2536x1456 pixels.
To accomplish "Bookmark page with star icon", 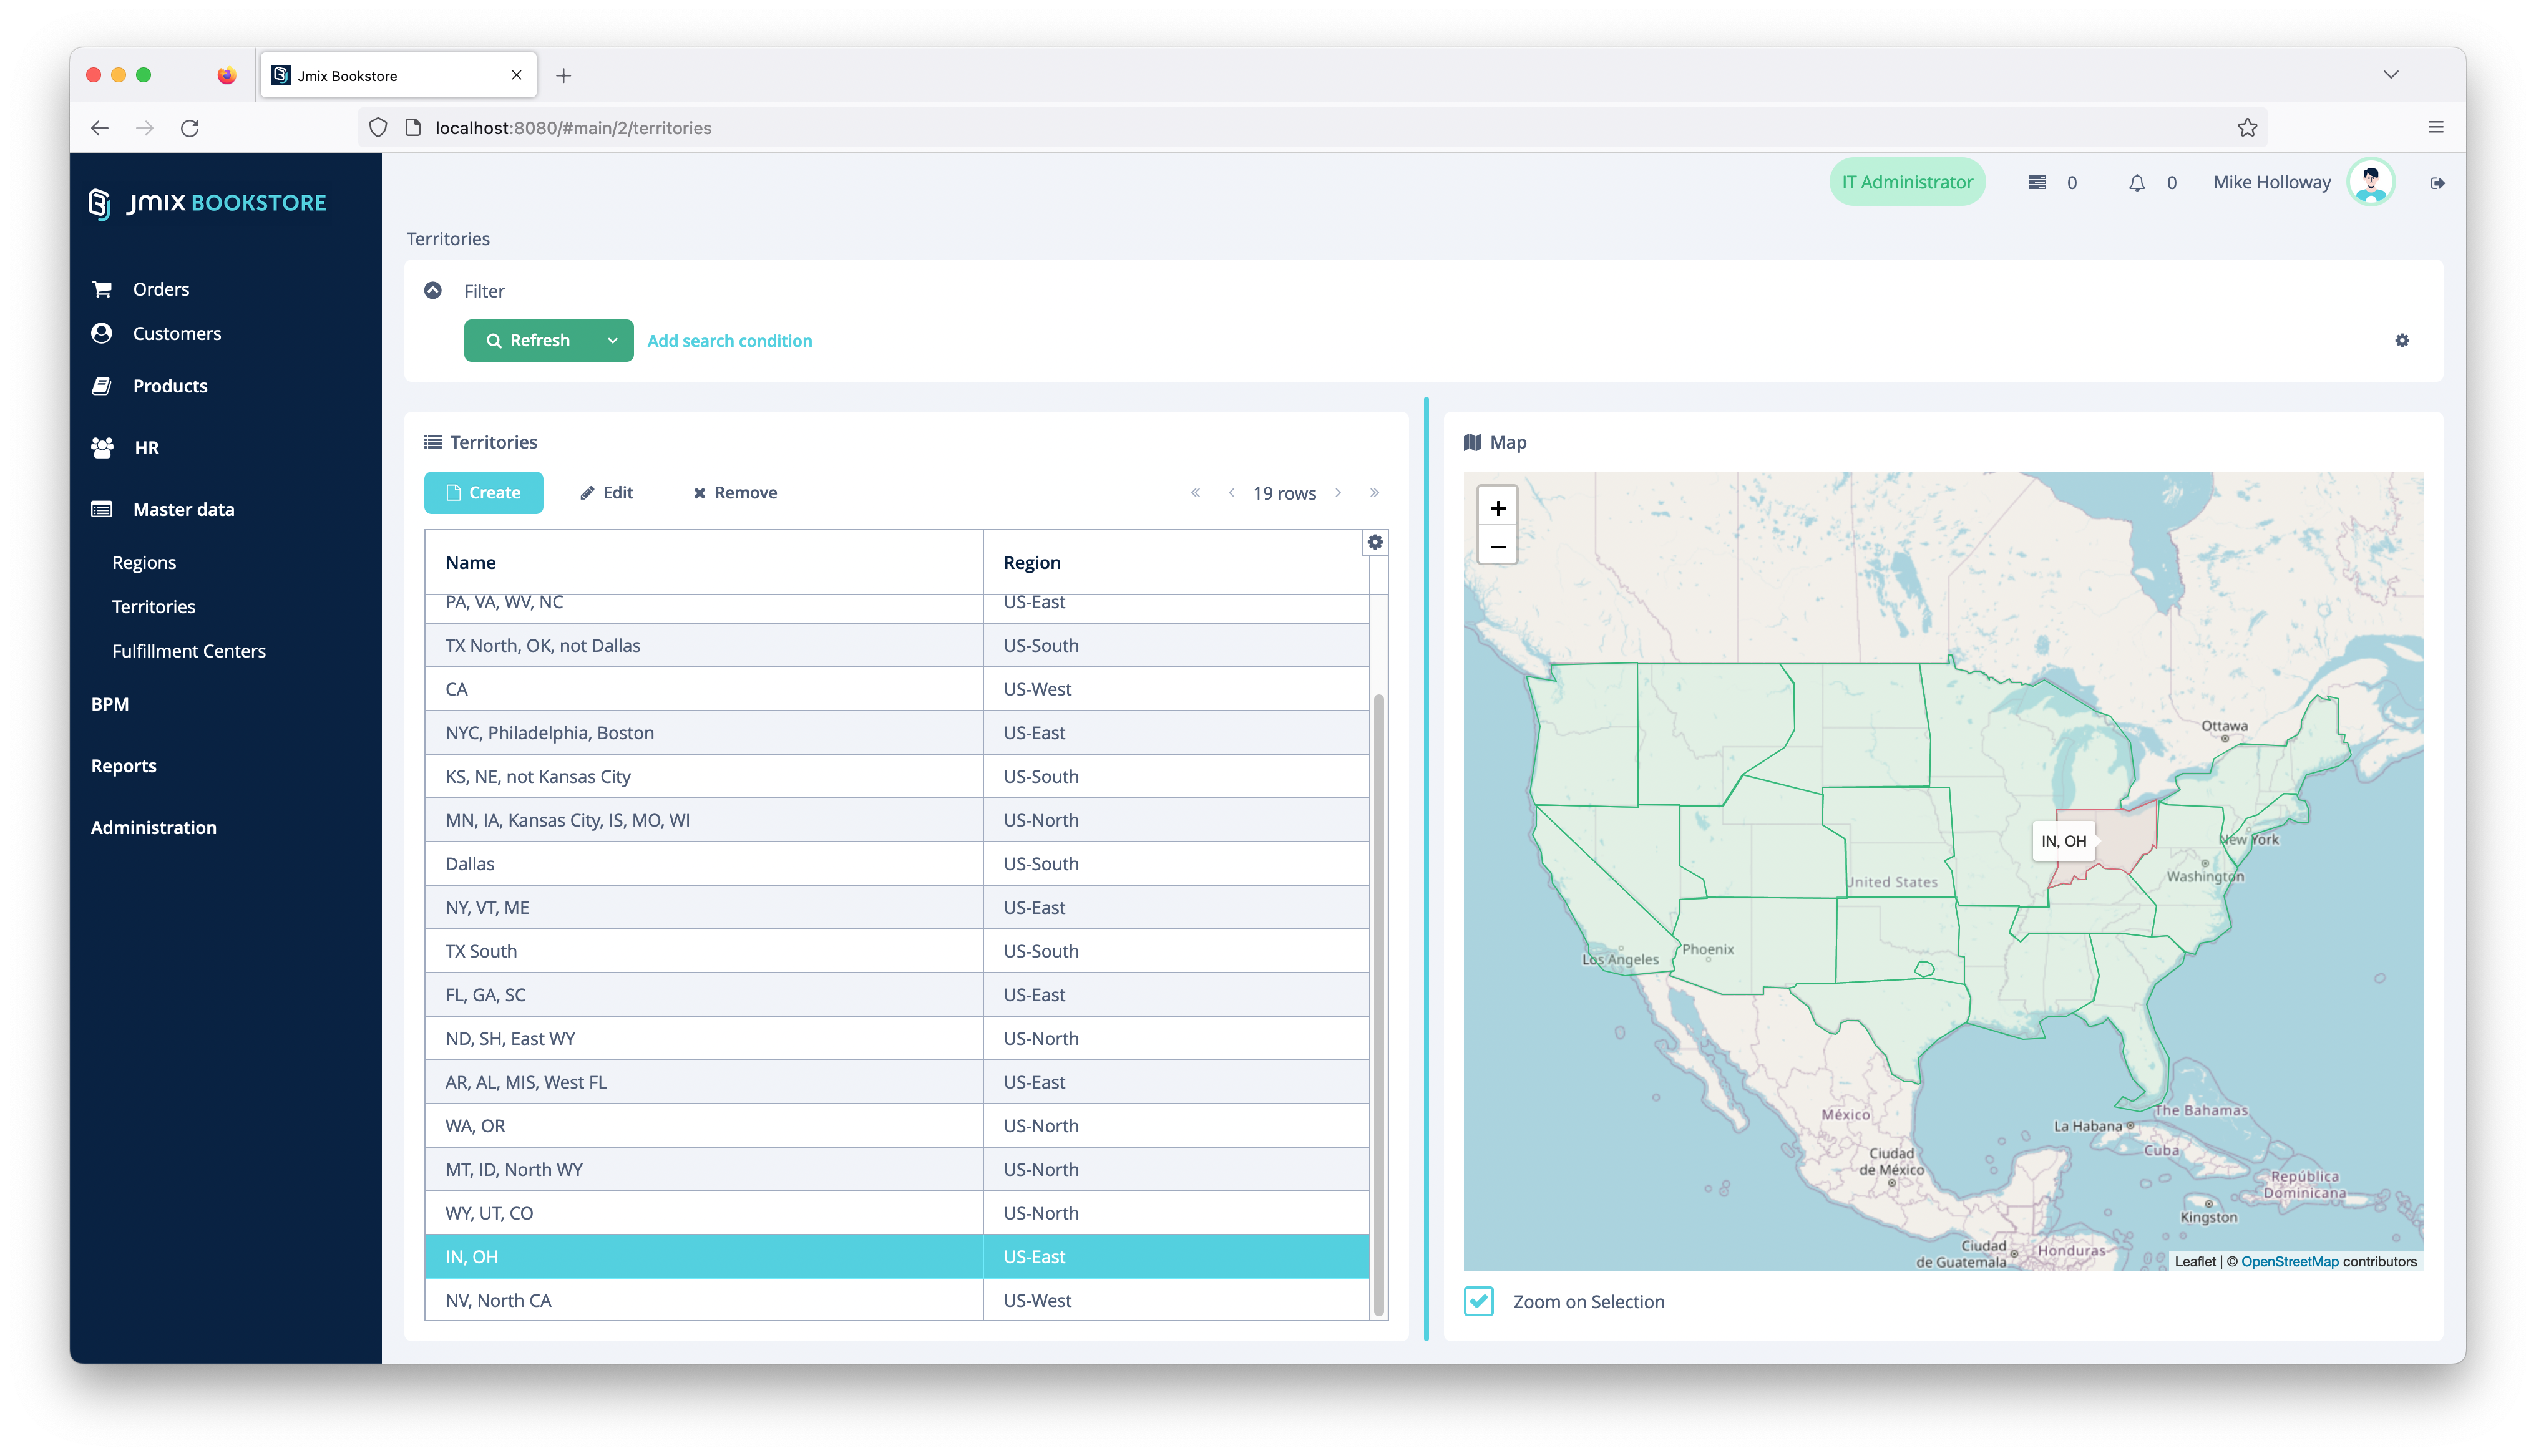I will tap(2247, 128).
